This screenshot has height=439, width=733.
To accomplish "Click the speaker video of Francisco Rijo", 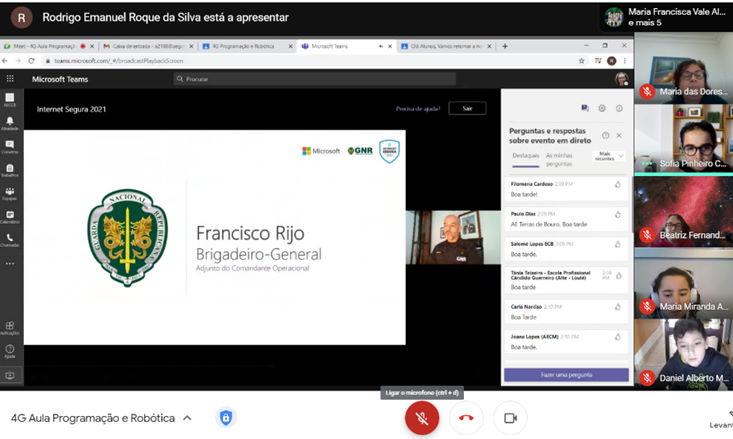I will point(453,237).
